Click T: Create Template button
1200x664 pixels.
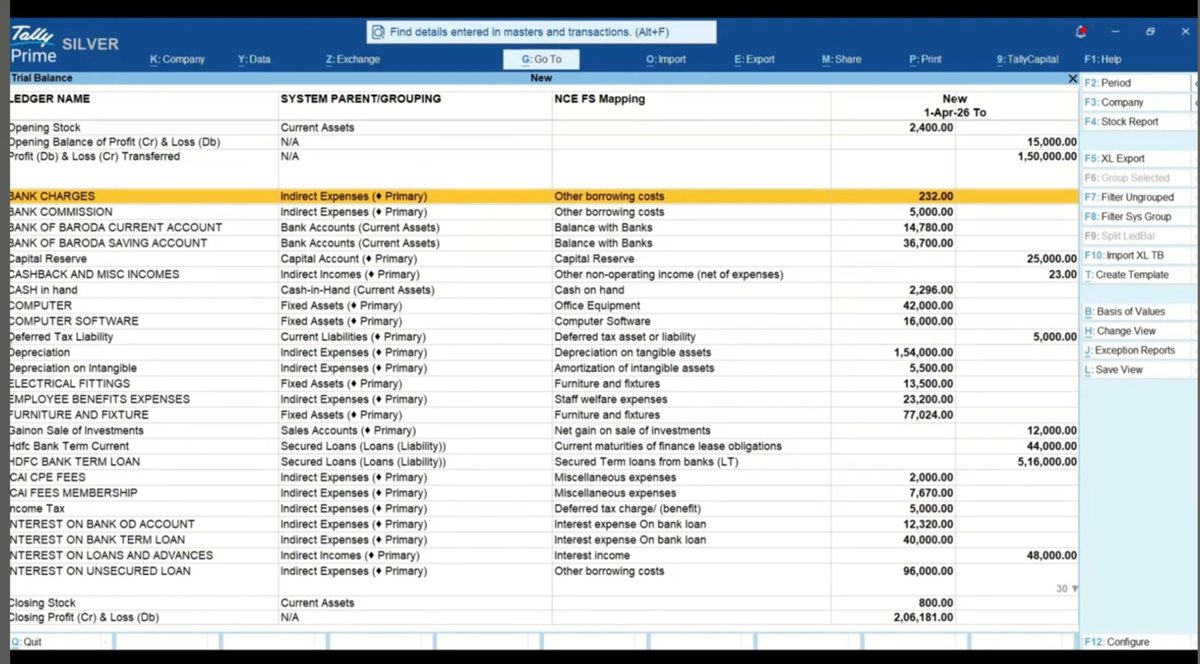point(1137,274)
